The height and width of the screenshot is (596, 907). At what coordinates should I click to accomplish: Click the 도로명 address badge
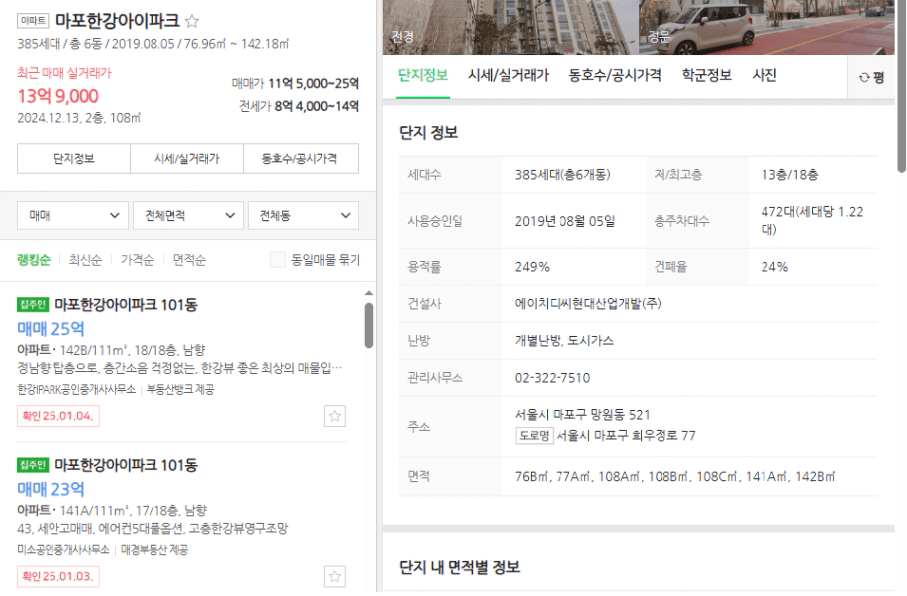534,435
